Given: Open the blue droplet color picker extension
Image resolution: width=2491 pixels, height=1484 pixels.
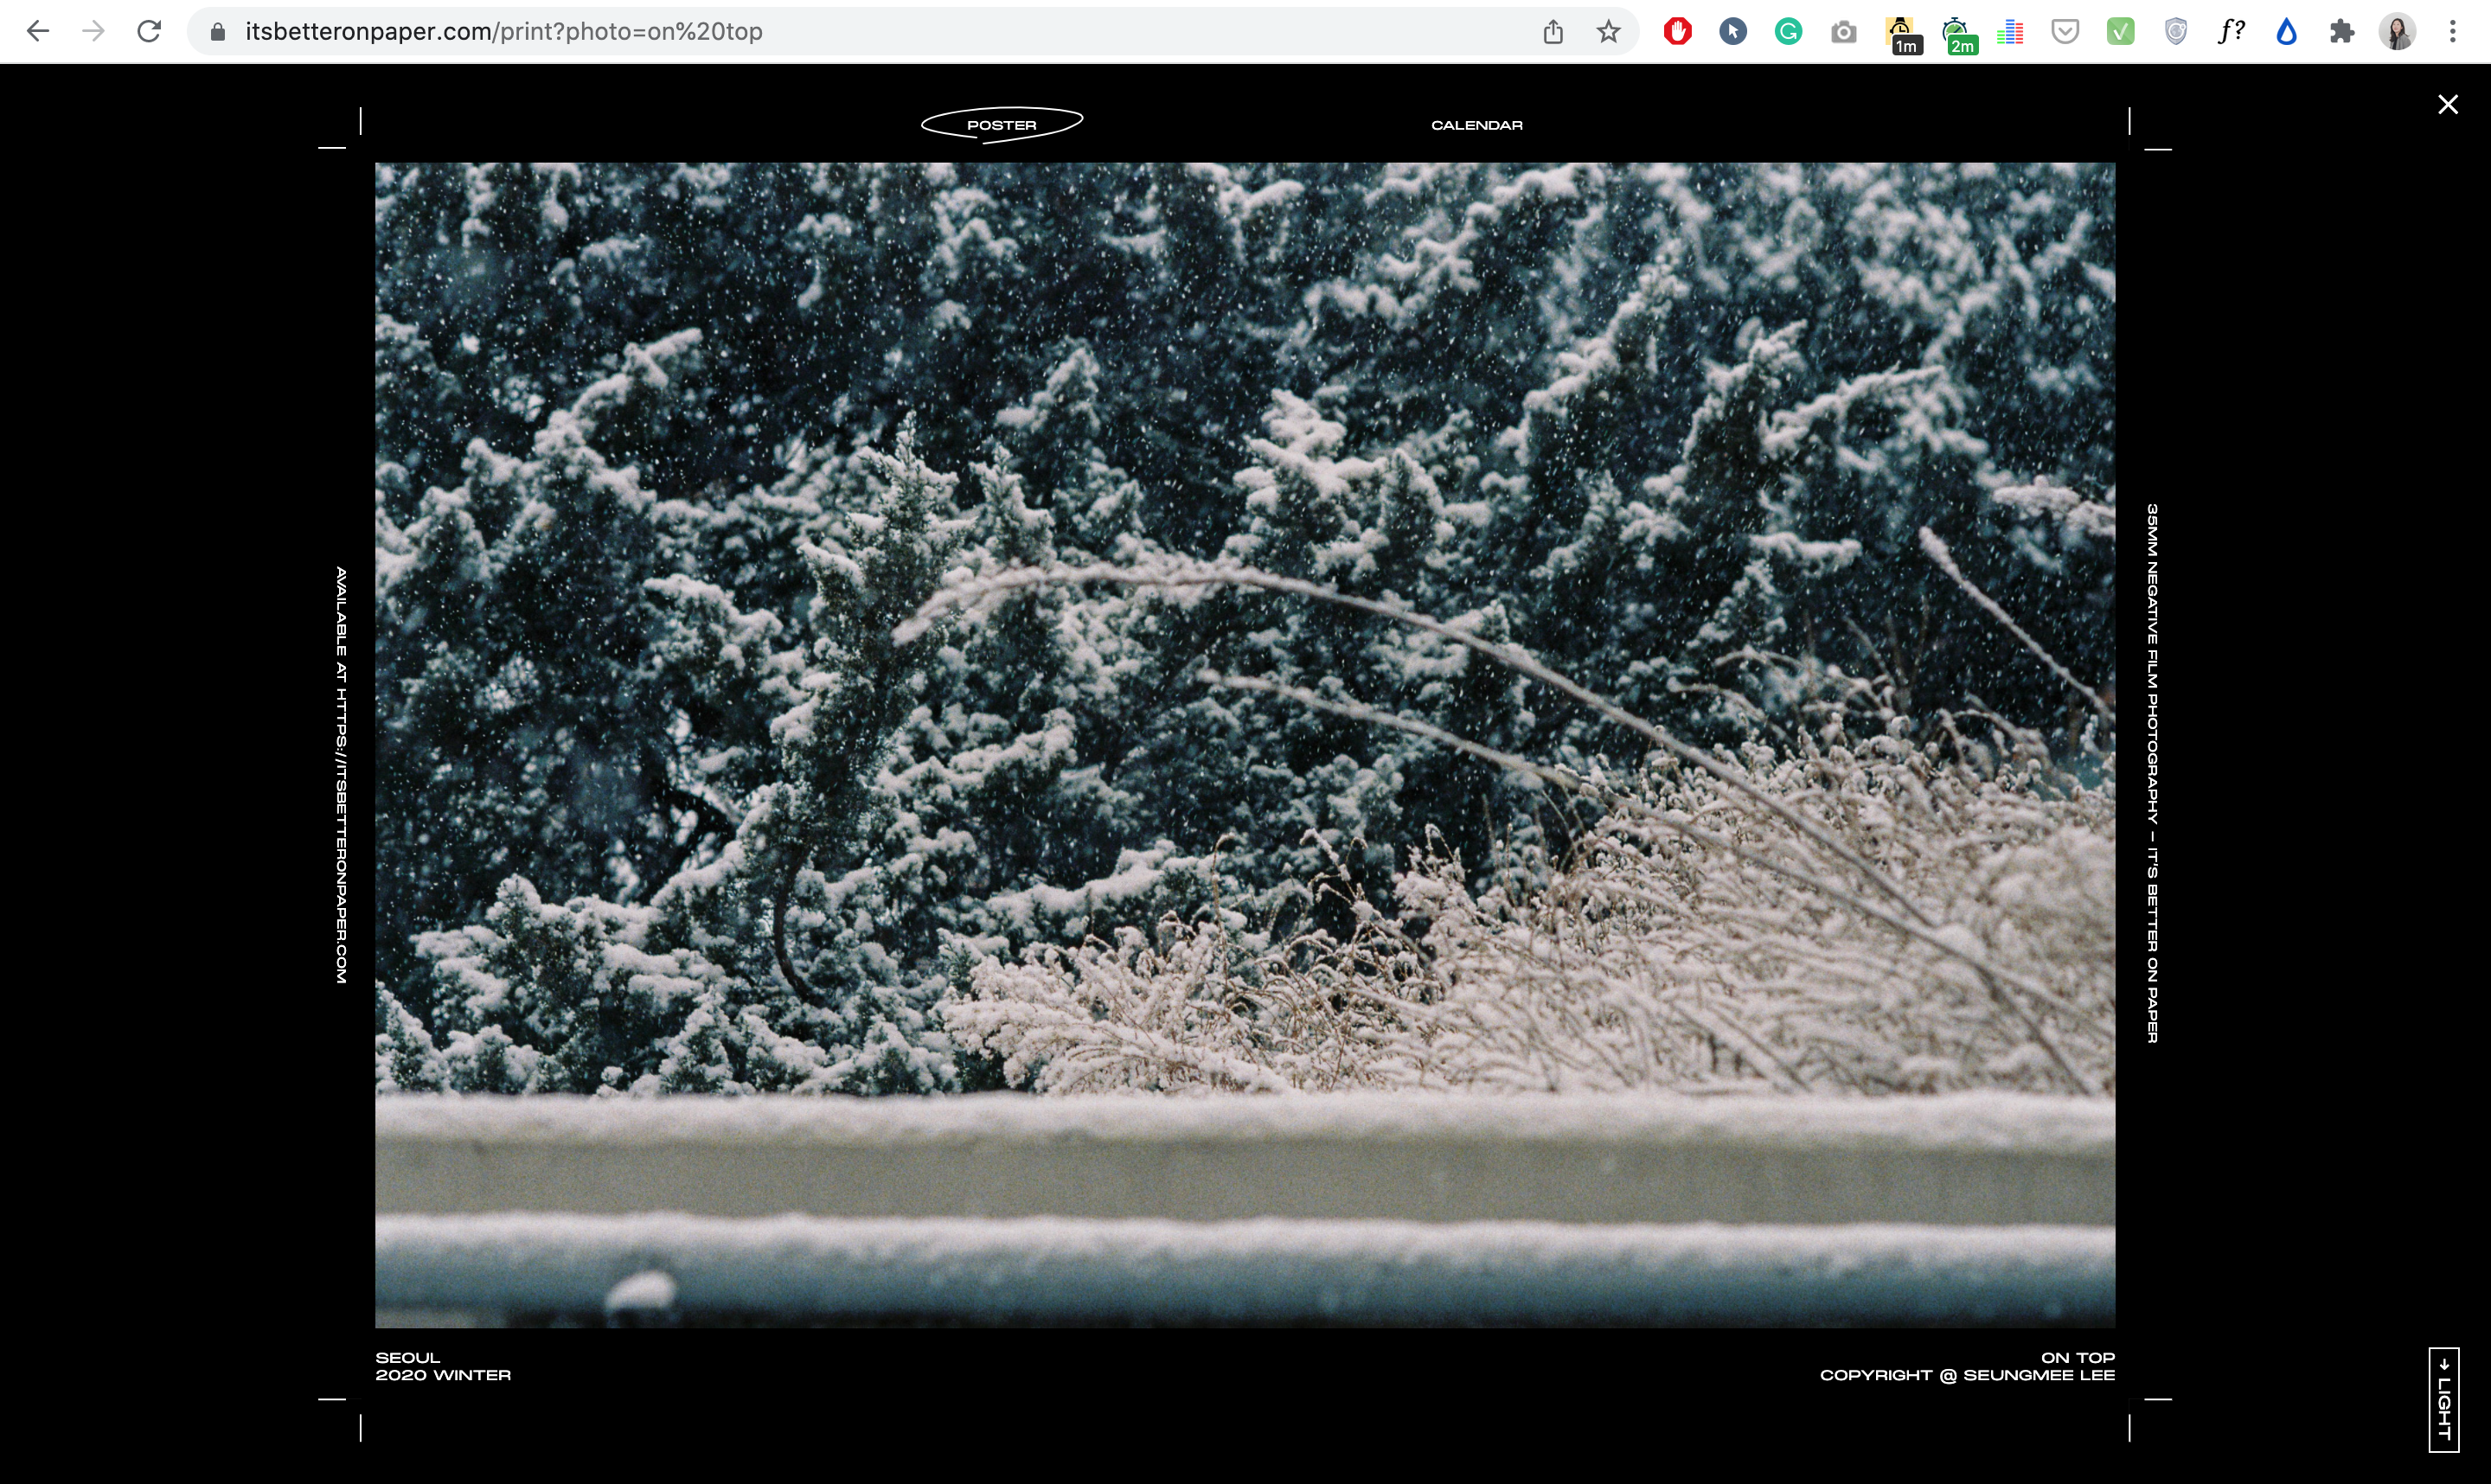Looking at the screenshot, I should (2286, 32).
